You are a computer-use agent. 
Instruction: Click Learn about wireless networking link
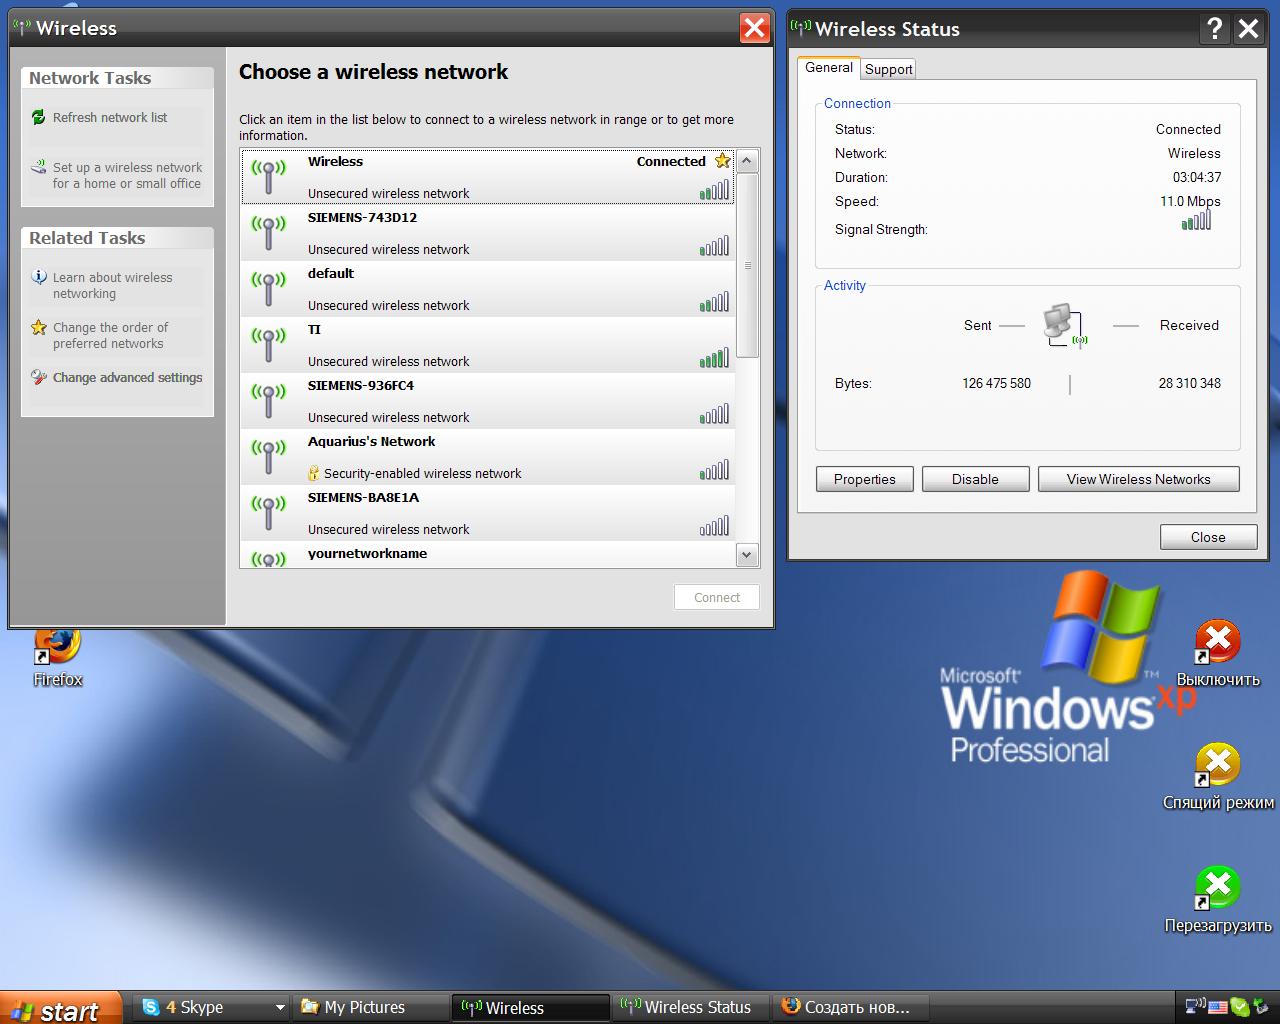pos(112,286)
